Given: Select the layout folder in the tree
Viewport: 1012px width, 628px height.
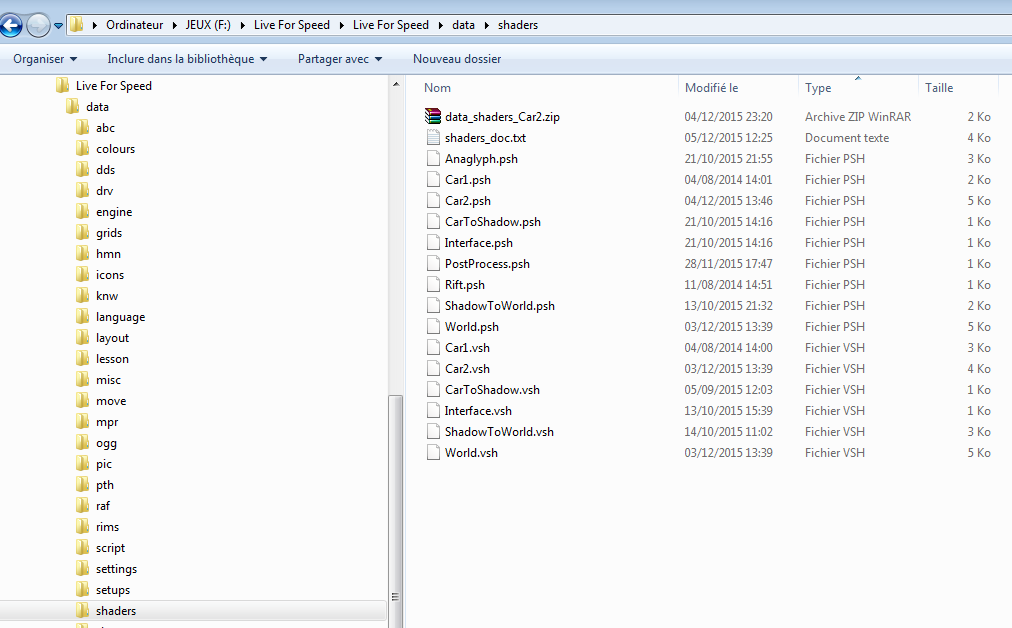Looking at the screenshot, I should point(112,338).
